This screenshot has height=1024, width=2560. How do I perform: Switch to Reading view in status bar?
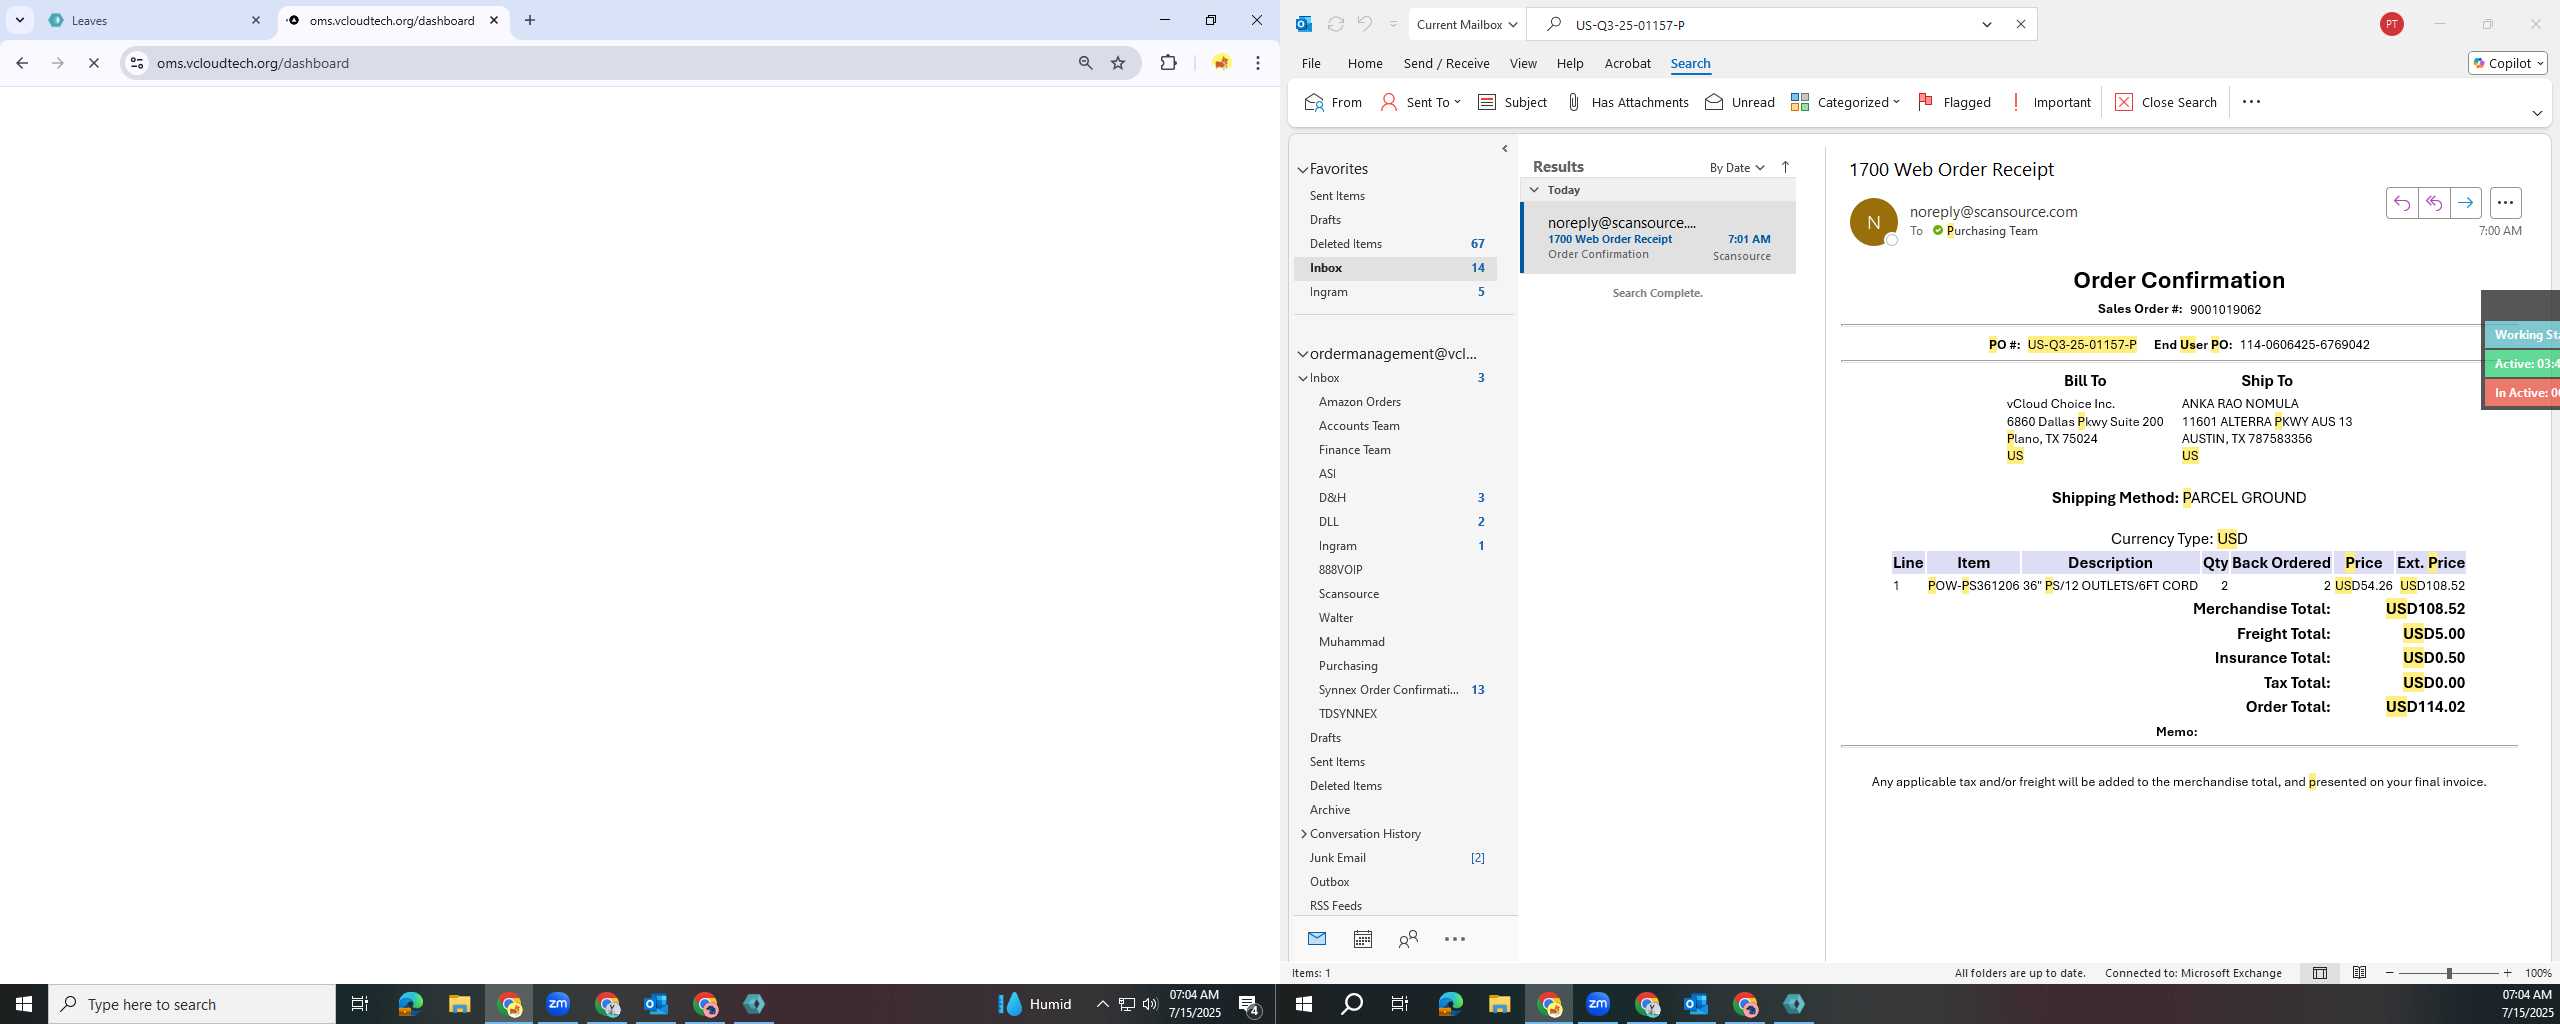point(2359,973)
